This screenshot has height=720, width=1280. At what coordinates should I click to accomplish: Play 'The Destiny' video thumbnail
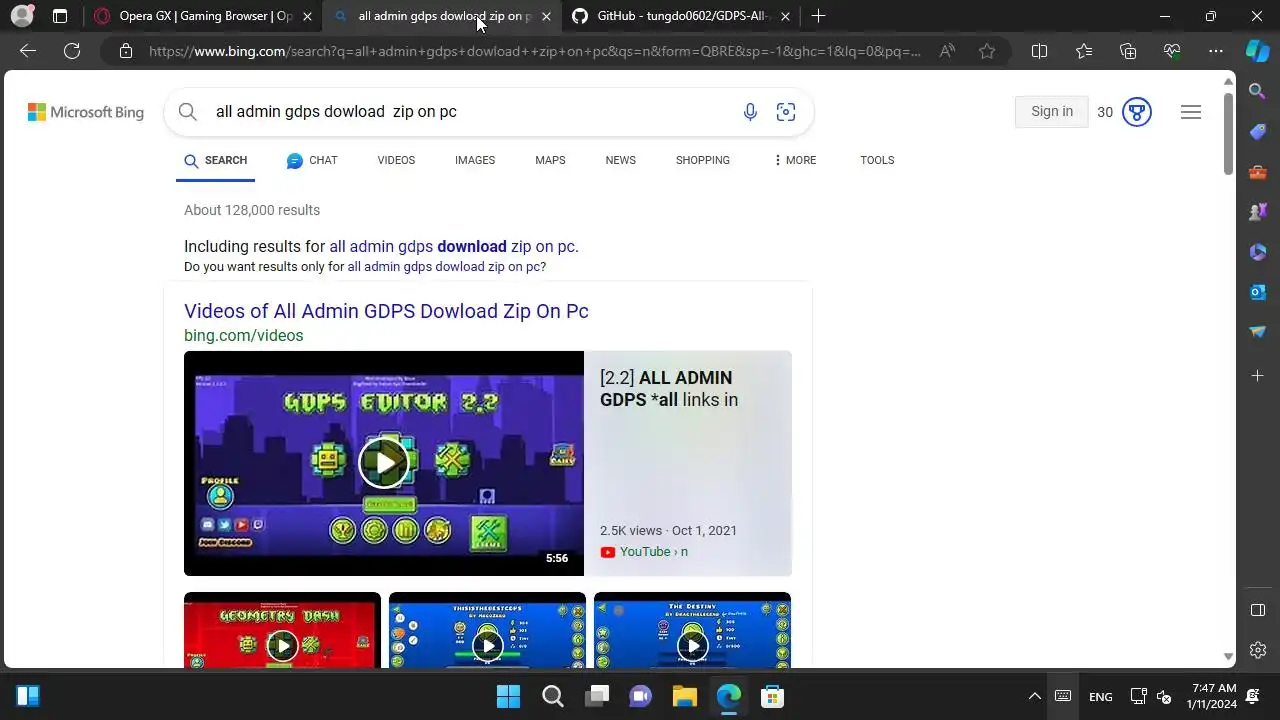pyautogui.click(x=692, y=630)
